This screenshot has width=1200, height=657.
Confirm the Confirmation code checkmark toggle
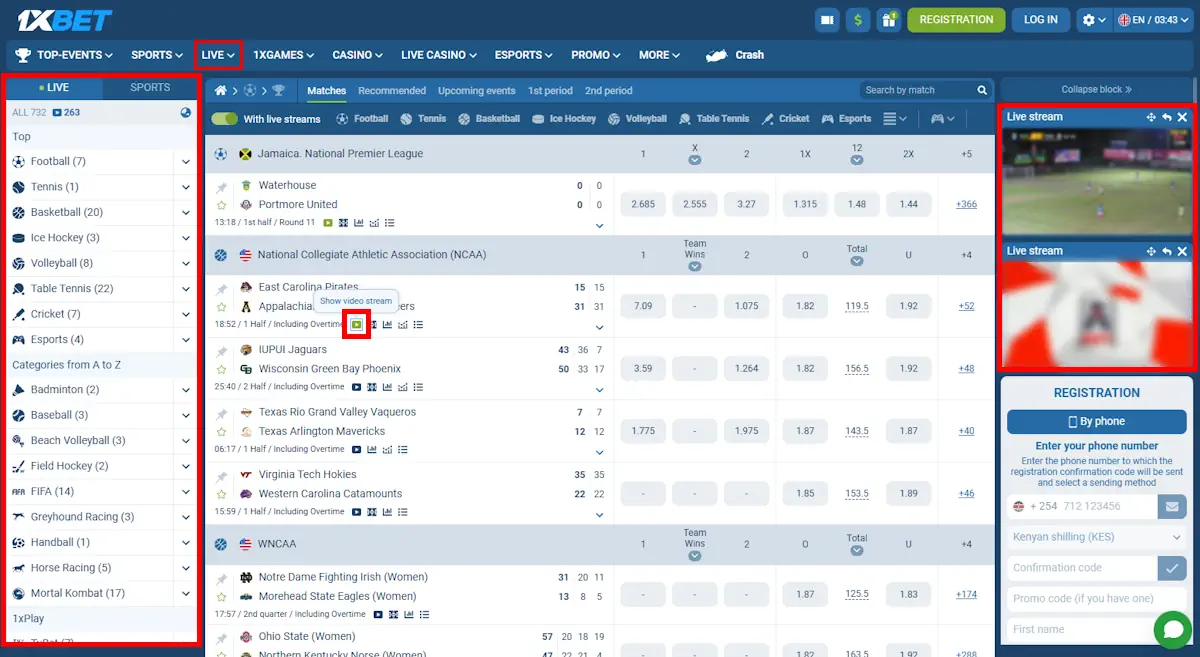(x=1172, y=567)
